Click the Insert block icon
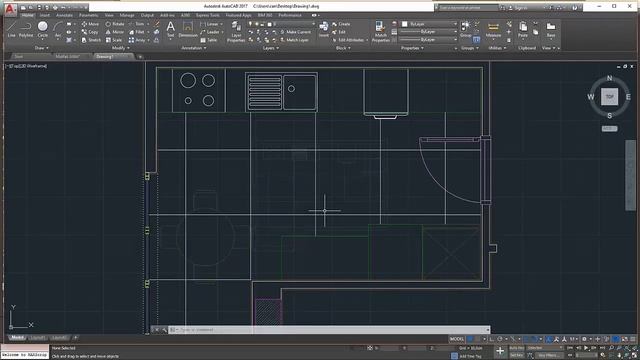The image size is (640, 360). [x=324, y=29]
